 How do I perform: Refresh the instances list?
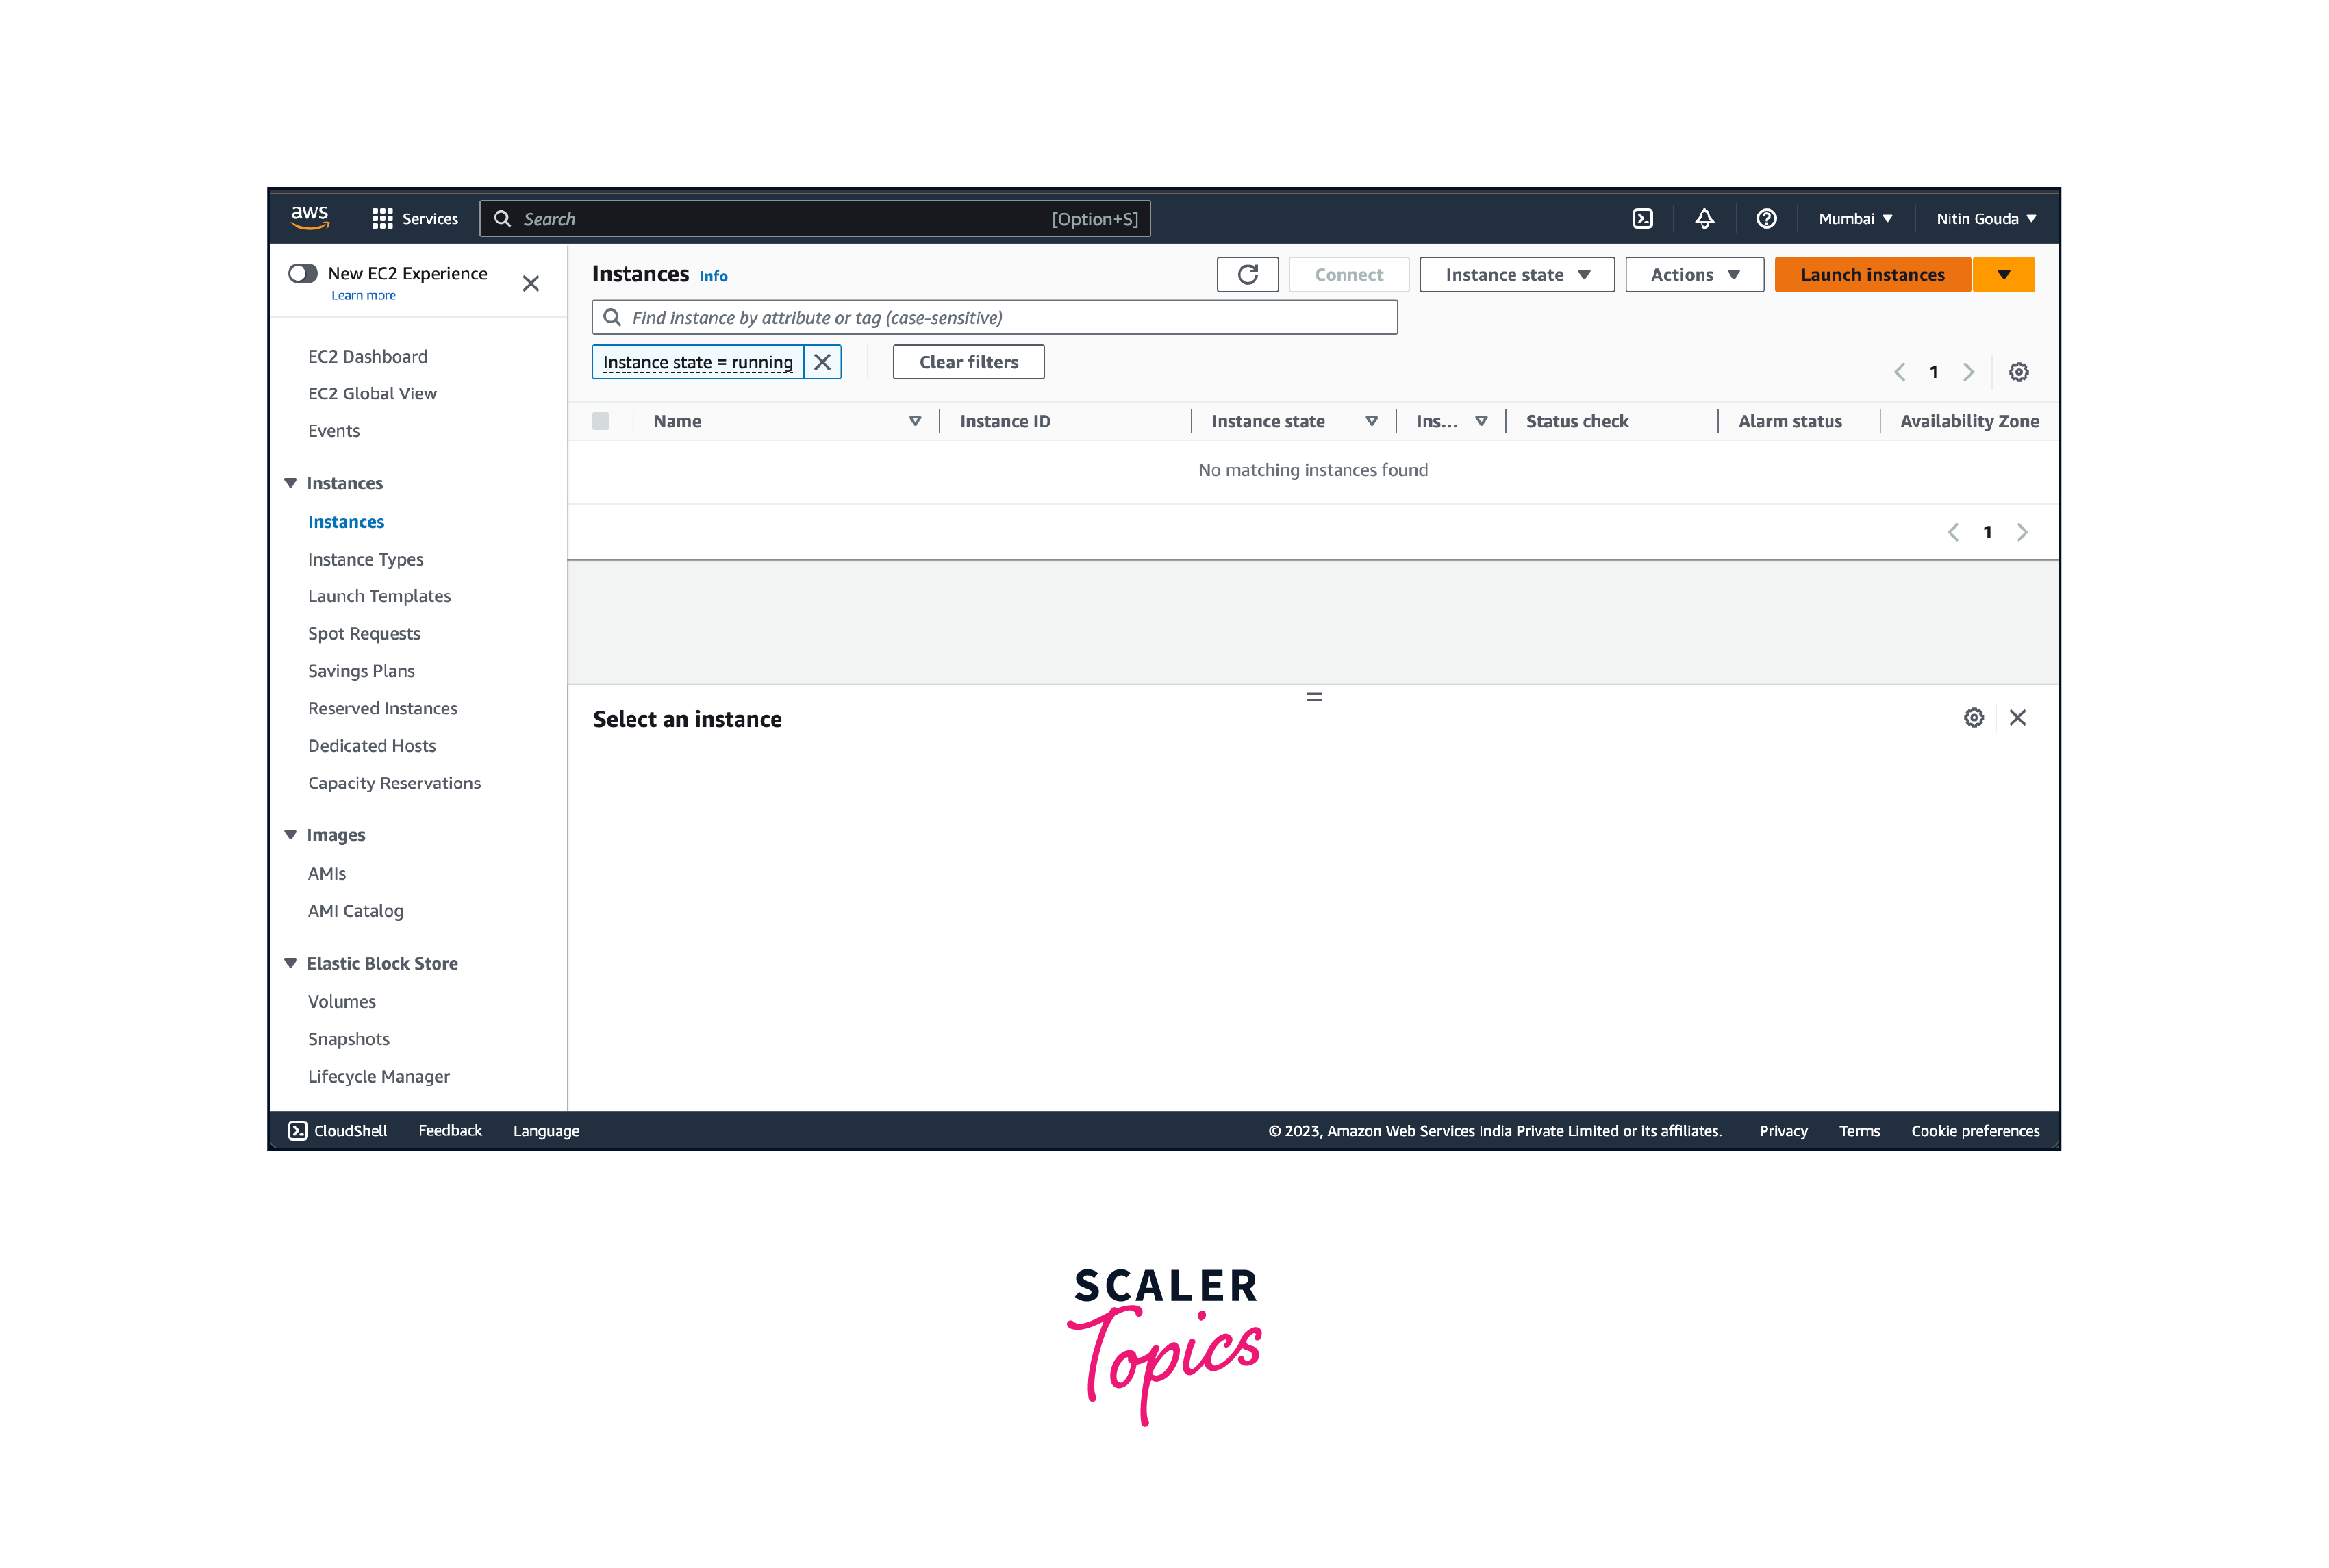pos(1248,274)
